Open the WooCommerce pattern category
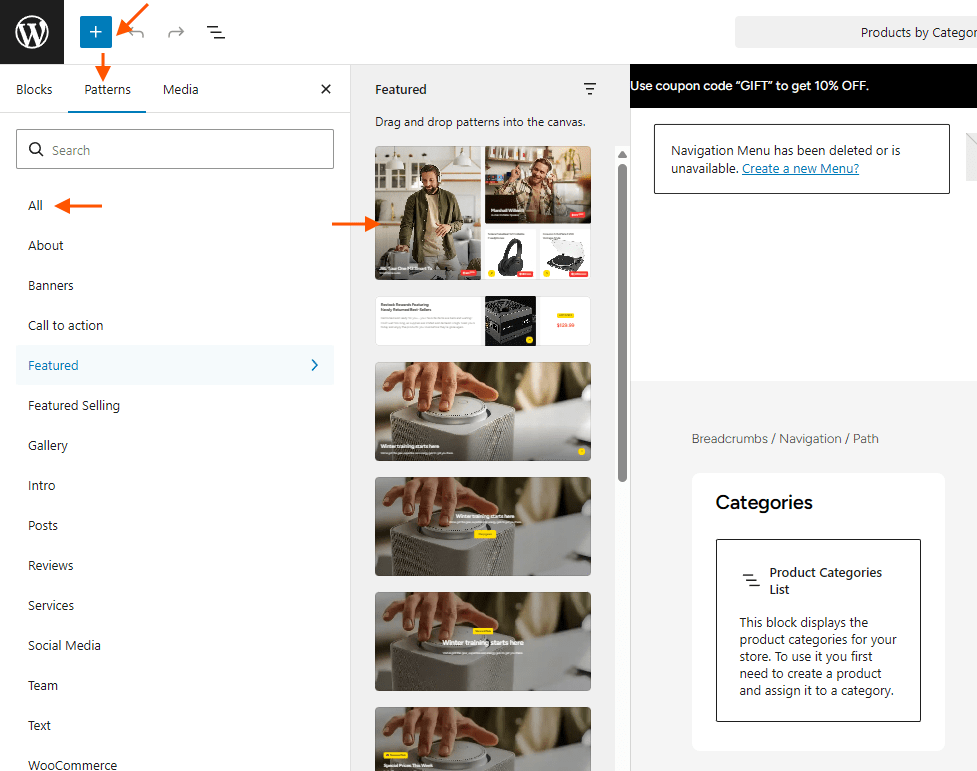This screenshot has width=977, height=771. [x=72, y=764]
